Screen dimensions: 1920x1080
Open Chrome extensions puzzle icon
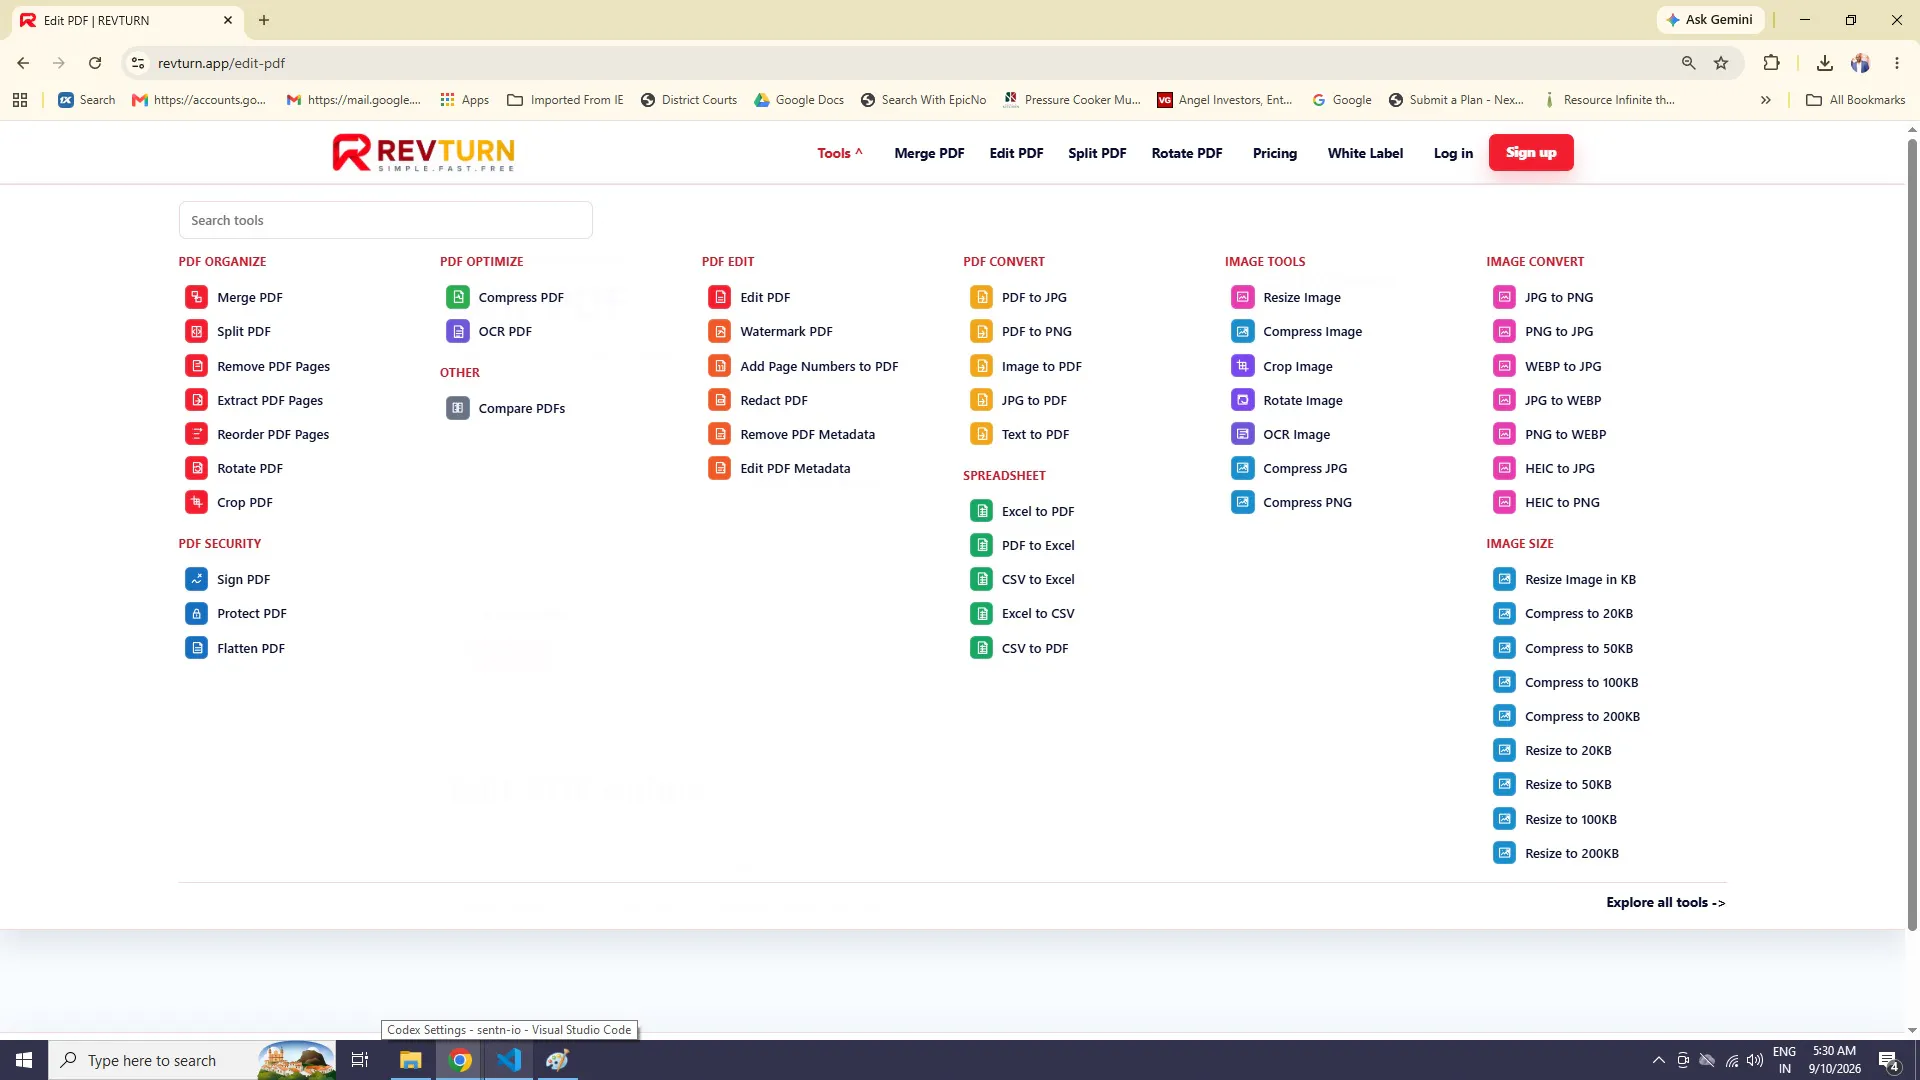[1771, 63]
